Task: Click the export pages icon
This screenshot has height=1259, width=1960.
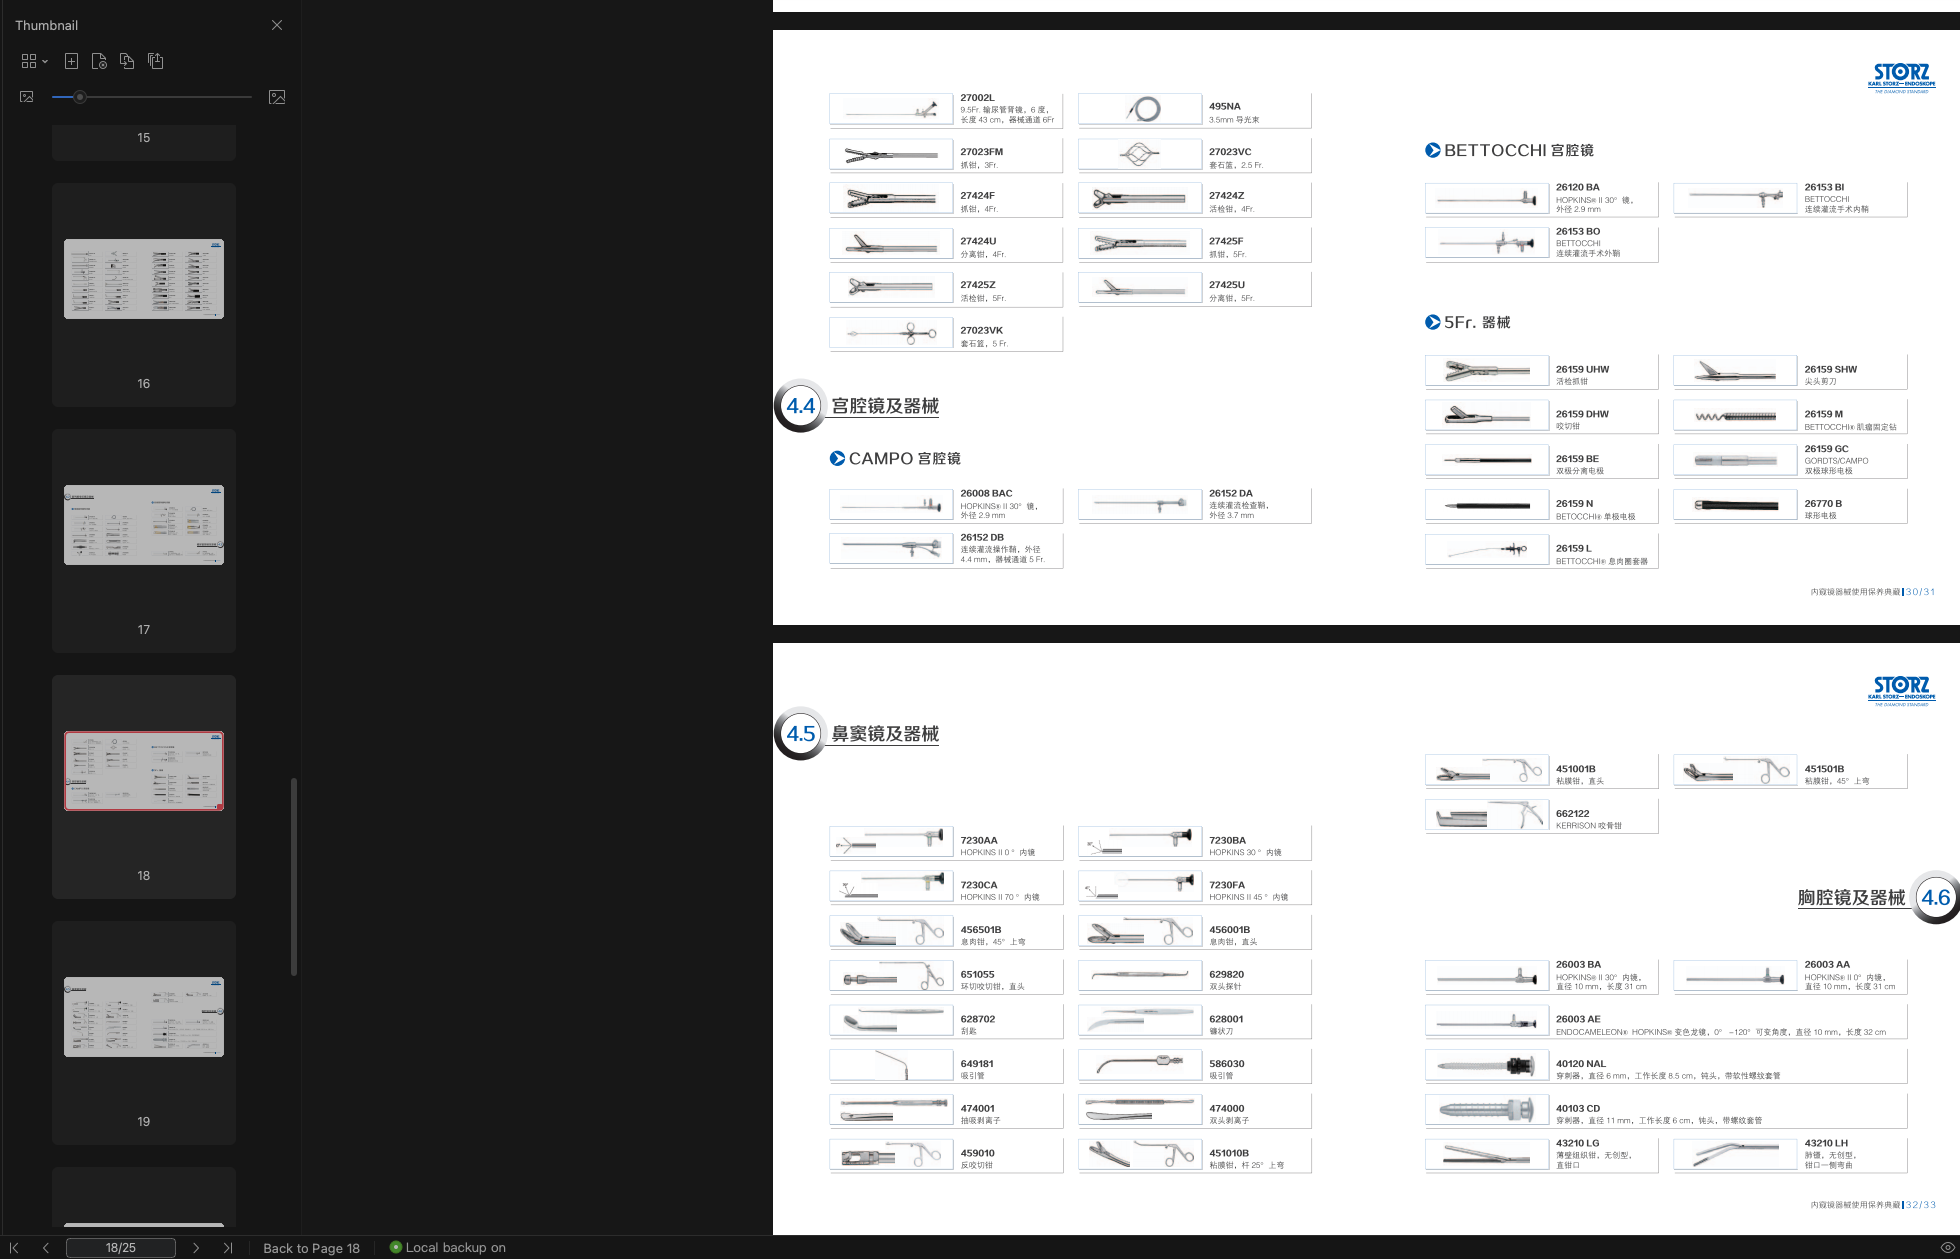Action: pos(155,61)
